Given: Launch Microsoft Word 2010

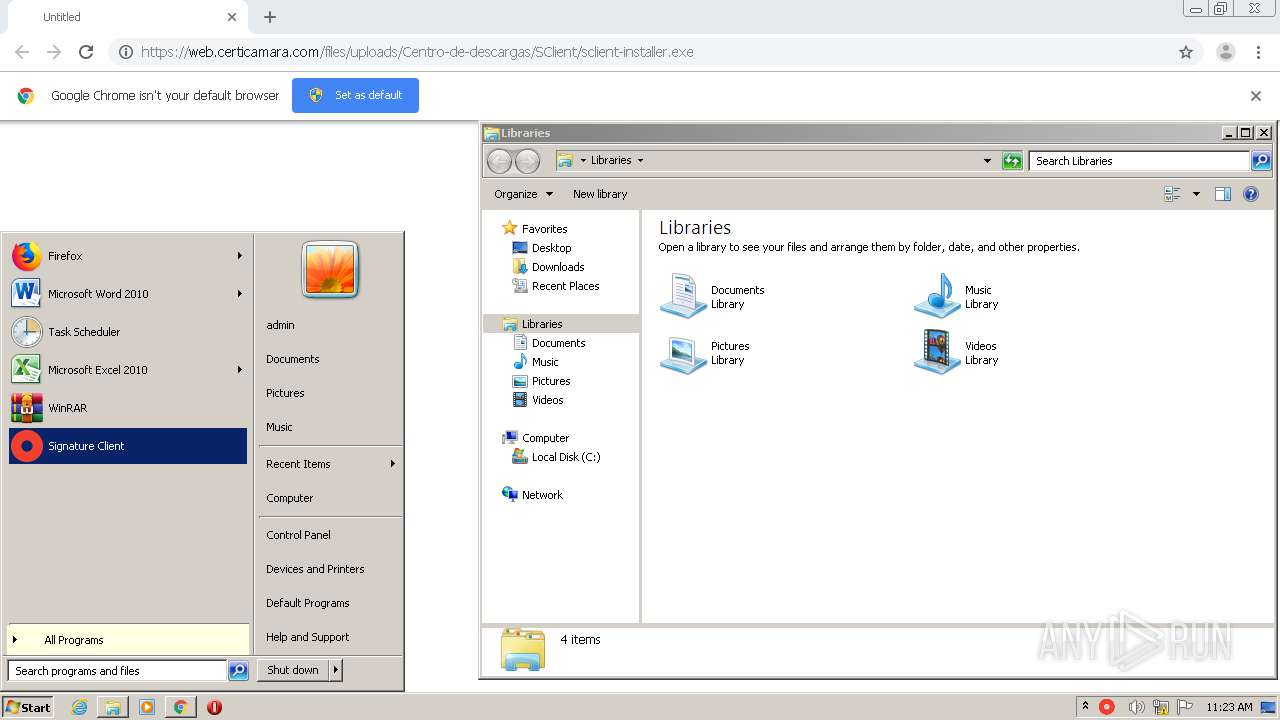Looking at the screenshot, I should click(128, 294).
